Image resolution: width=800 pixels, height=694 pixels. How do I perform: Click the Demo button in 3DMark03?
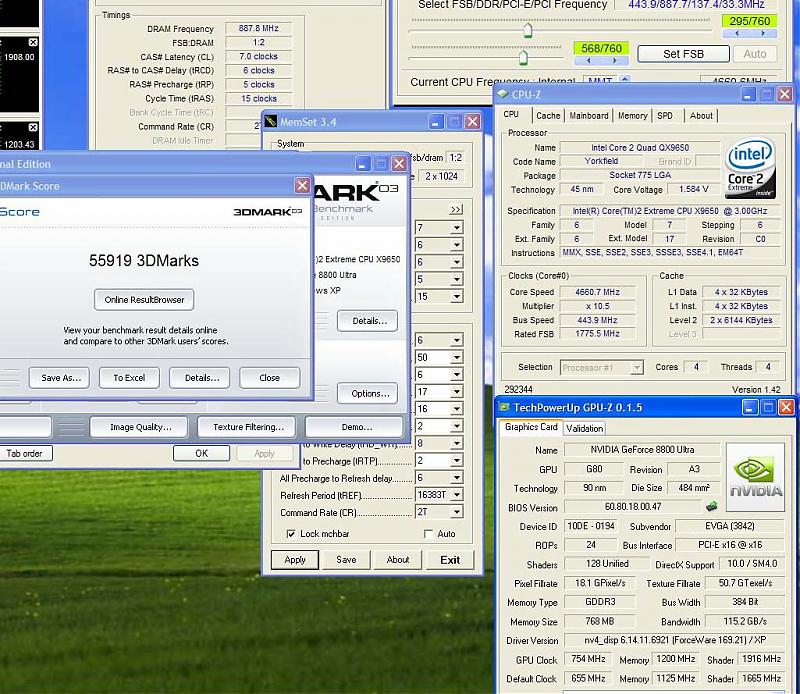coord(355,427)
